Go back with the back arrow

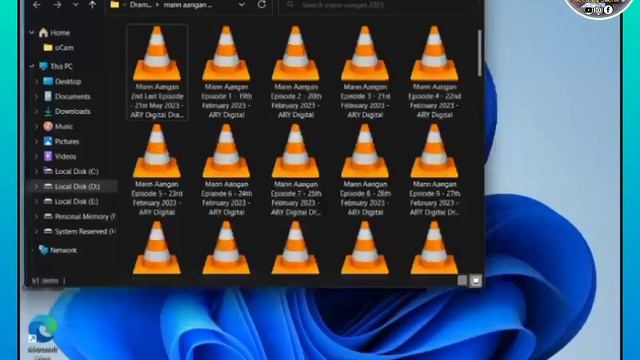coord(37,5)
